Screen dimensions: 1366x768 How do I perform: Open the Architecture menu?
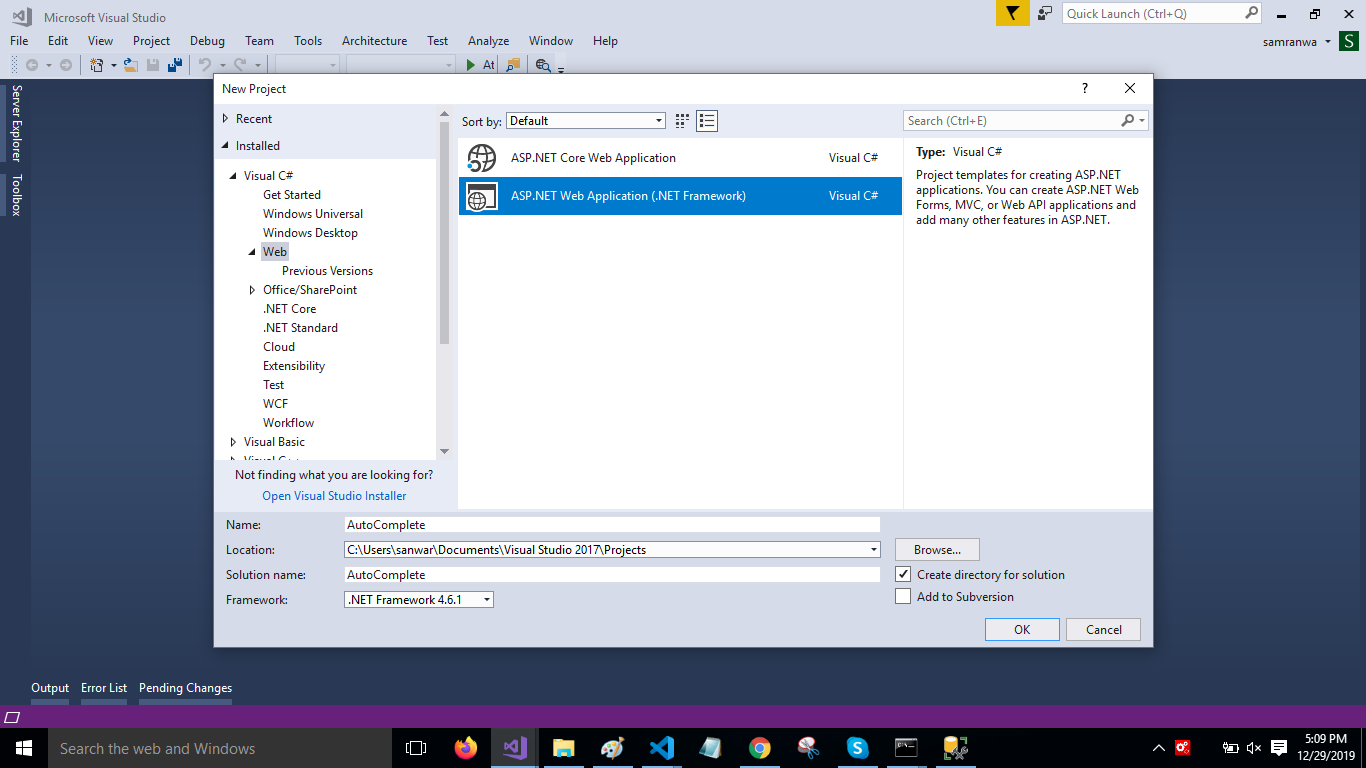[374, 41]
